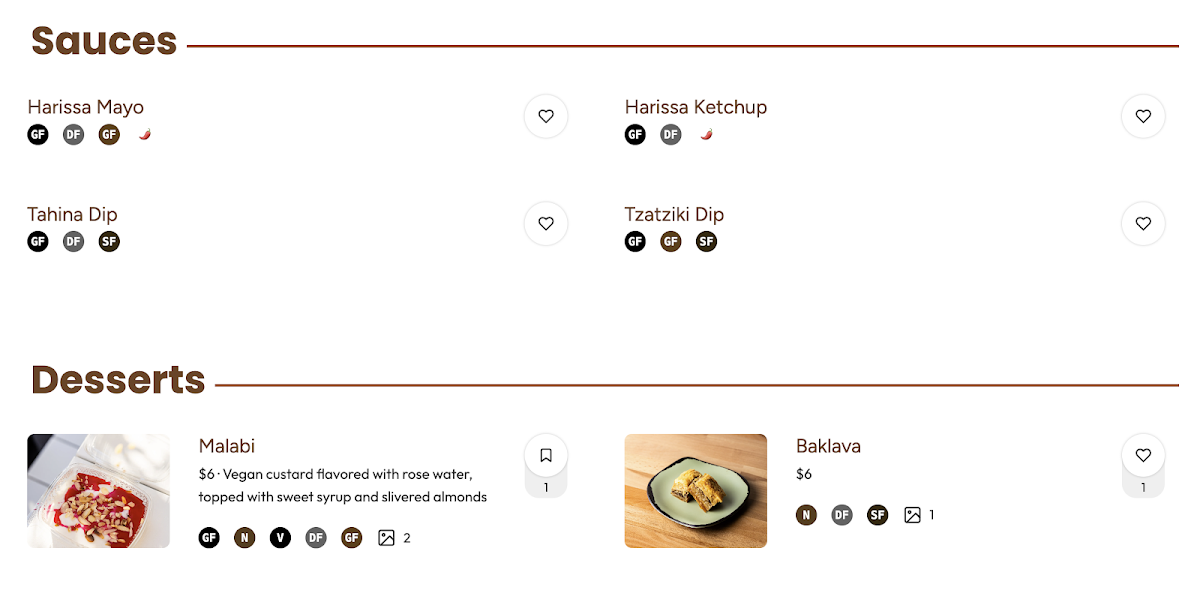Open the Malabi item title
1200x605 pixels.
tap(227, 446)
